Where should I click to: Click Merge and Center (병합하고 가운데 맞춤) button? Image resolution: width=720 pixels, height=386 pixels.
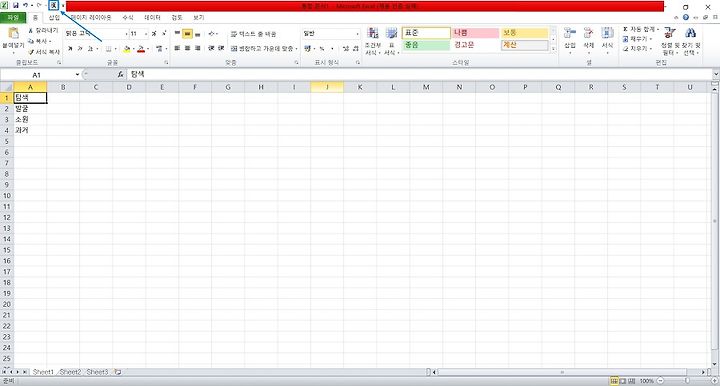click(263, 48)
